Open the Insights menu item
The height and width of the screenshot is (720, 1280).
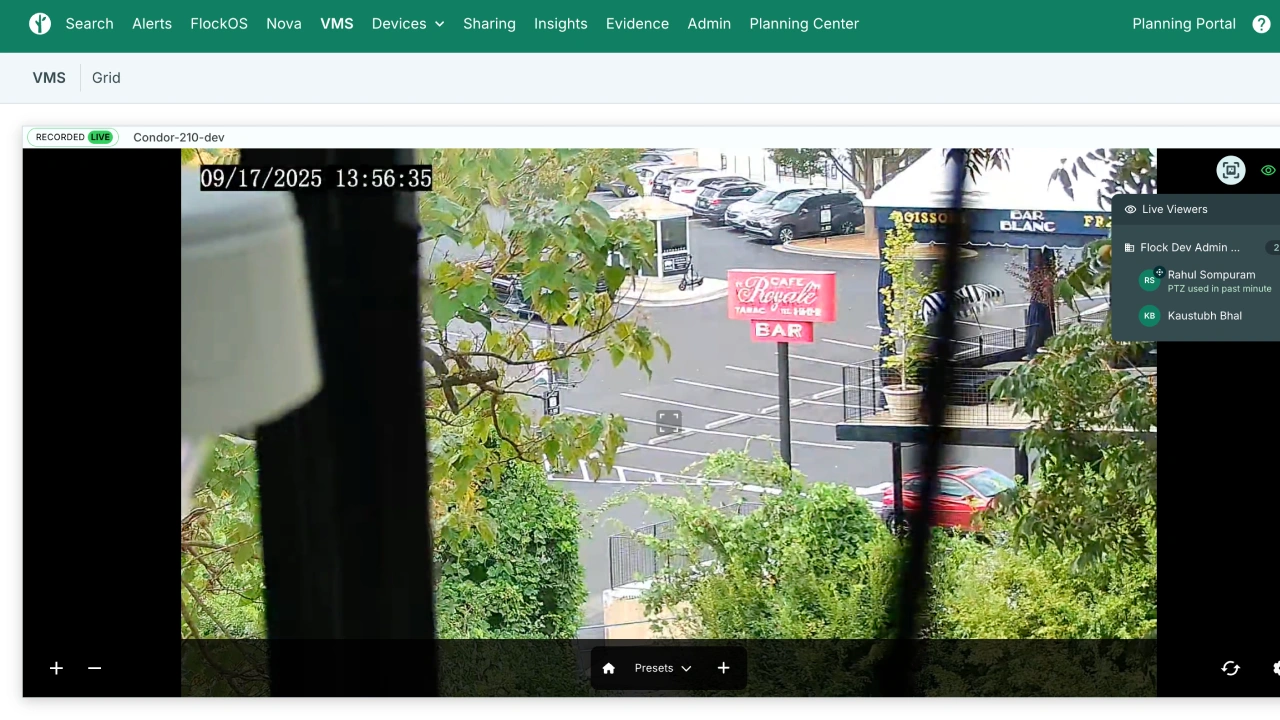[561, 24]
